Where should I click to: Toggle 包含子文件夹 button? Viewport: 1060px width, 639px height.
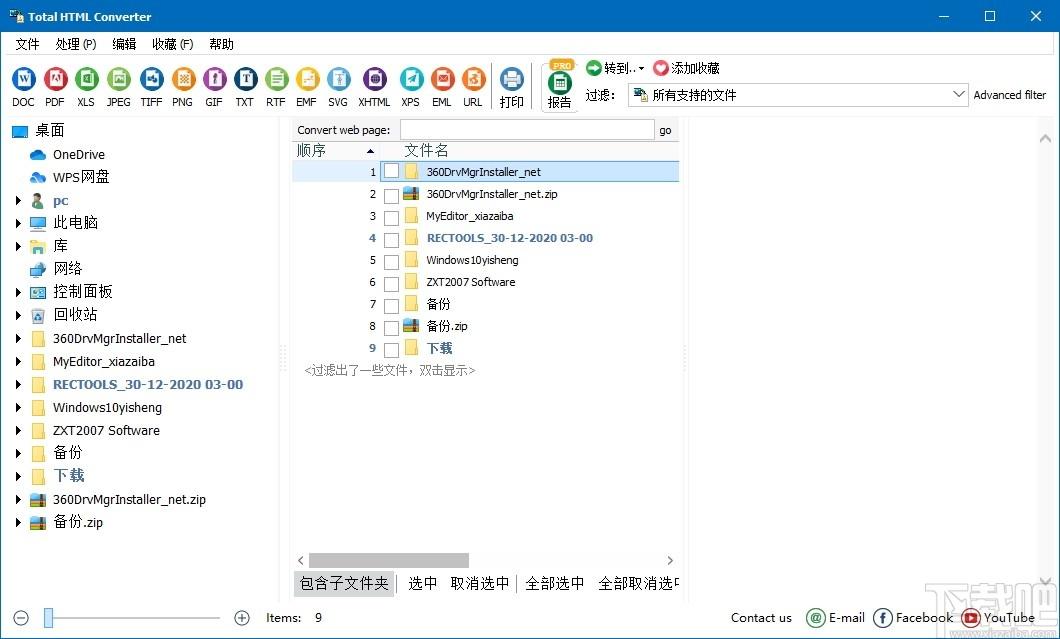[344, 583]
